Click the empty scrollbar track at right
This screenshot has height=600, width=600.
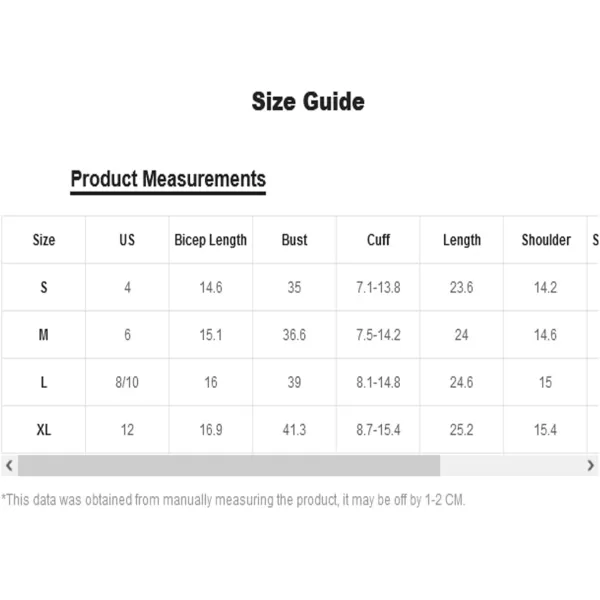(x=511, y=465)
